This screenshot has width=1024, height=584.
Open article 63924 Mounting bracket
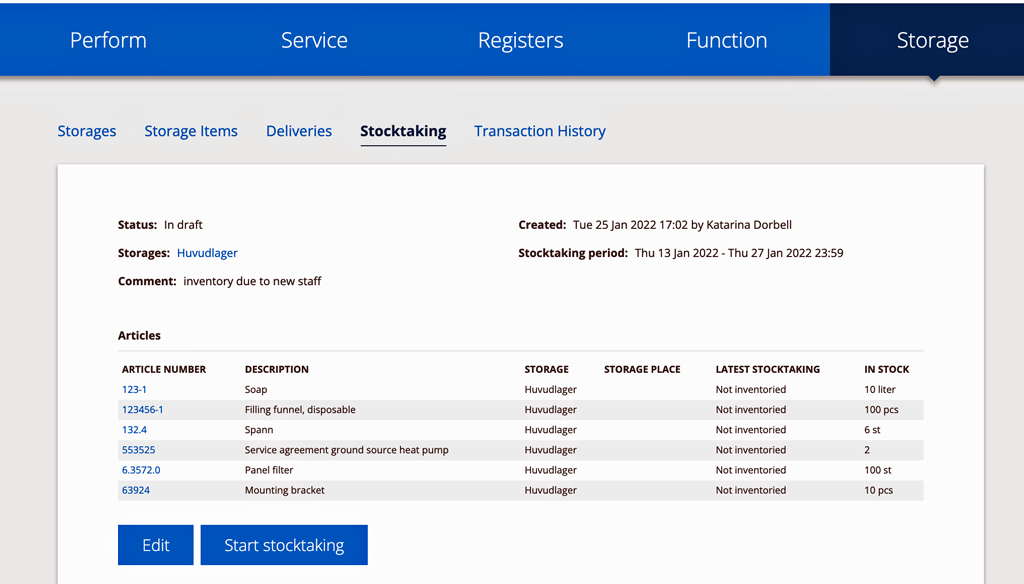pyautogui.click(x=136, y=490)
